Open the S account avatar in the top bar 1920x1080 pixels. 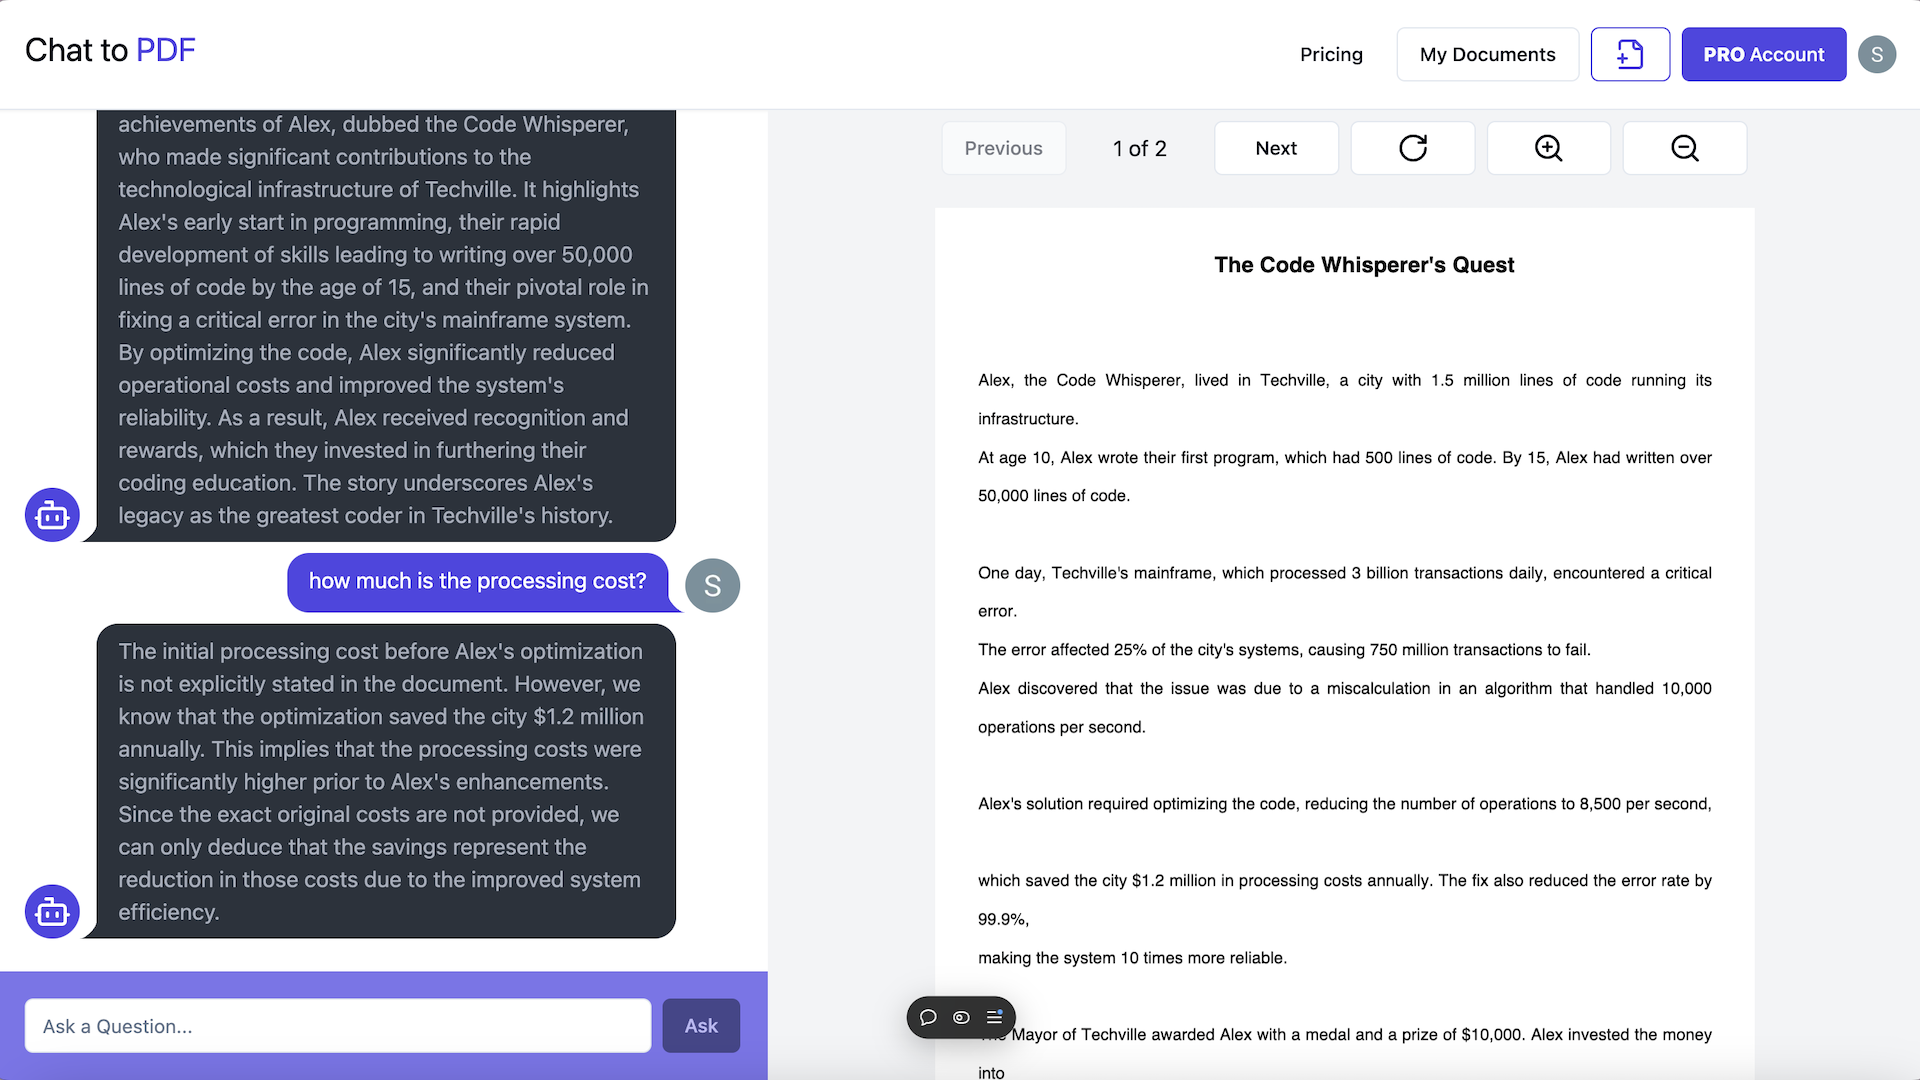point(1877,54)
